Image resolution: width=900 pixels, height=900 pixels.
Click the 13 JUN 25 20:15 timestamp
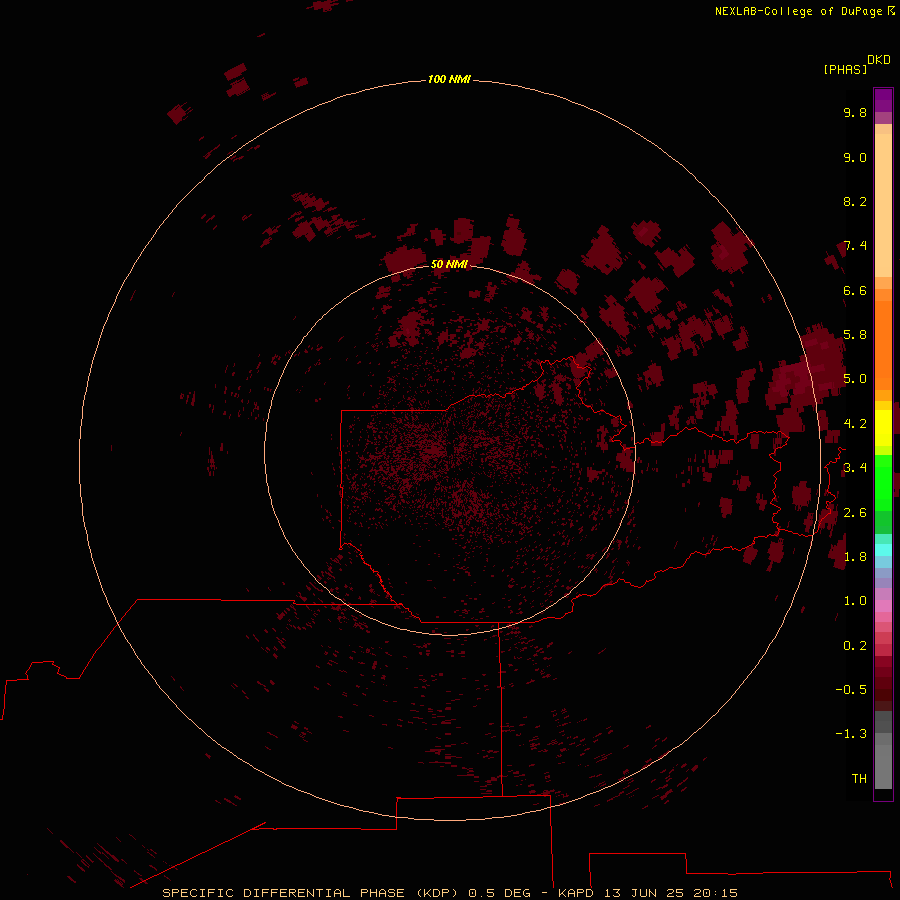[670, 893]
